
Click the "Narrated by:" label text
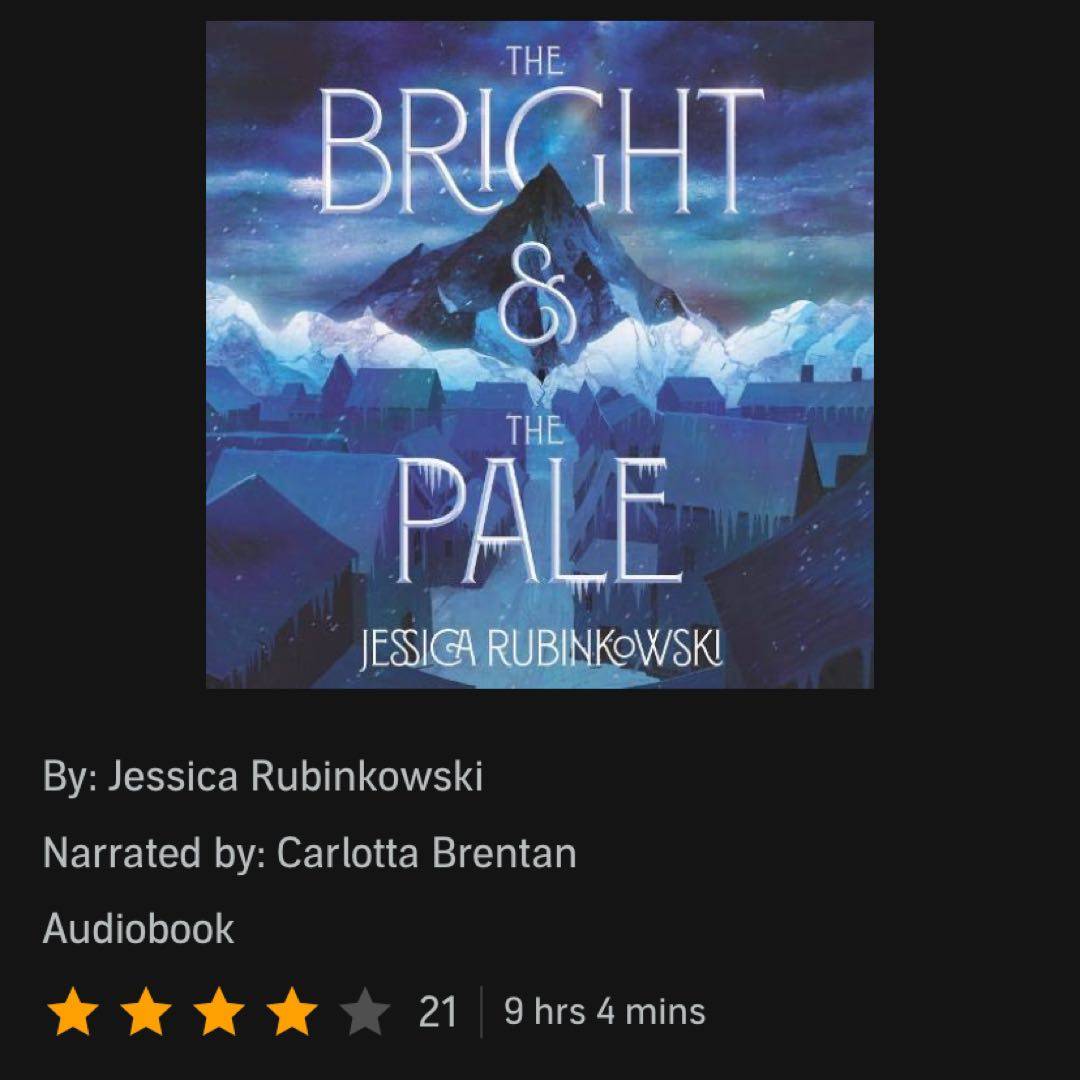click(x=154, y=853)
